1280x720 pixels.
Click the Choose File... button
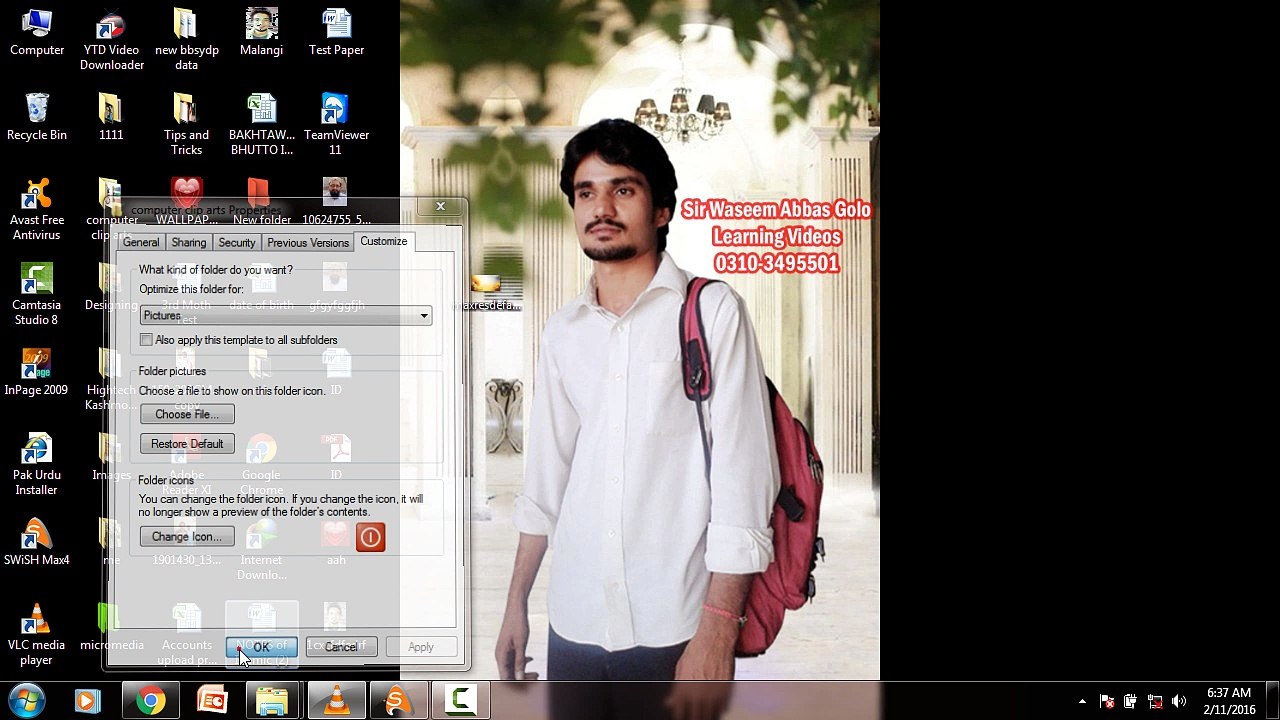(x=187, y=414)
